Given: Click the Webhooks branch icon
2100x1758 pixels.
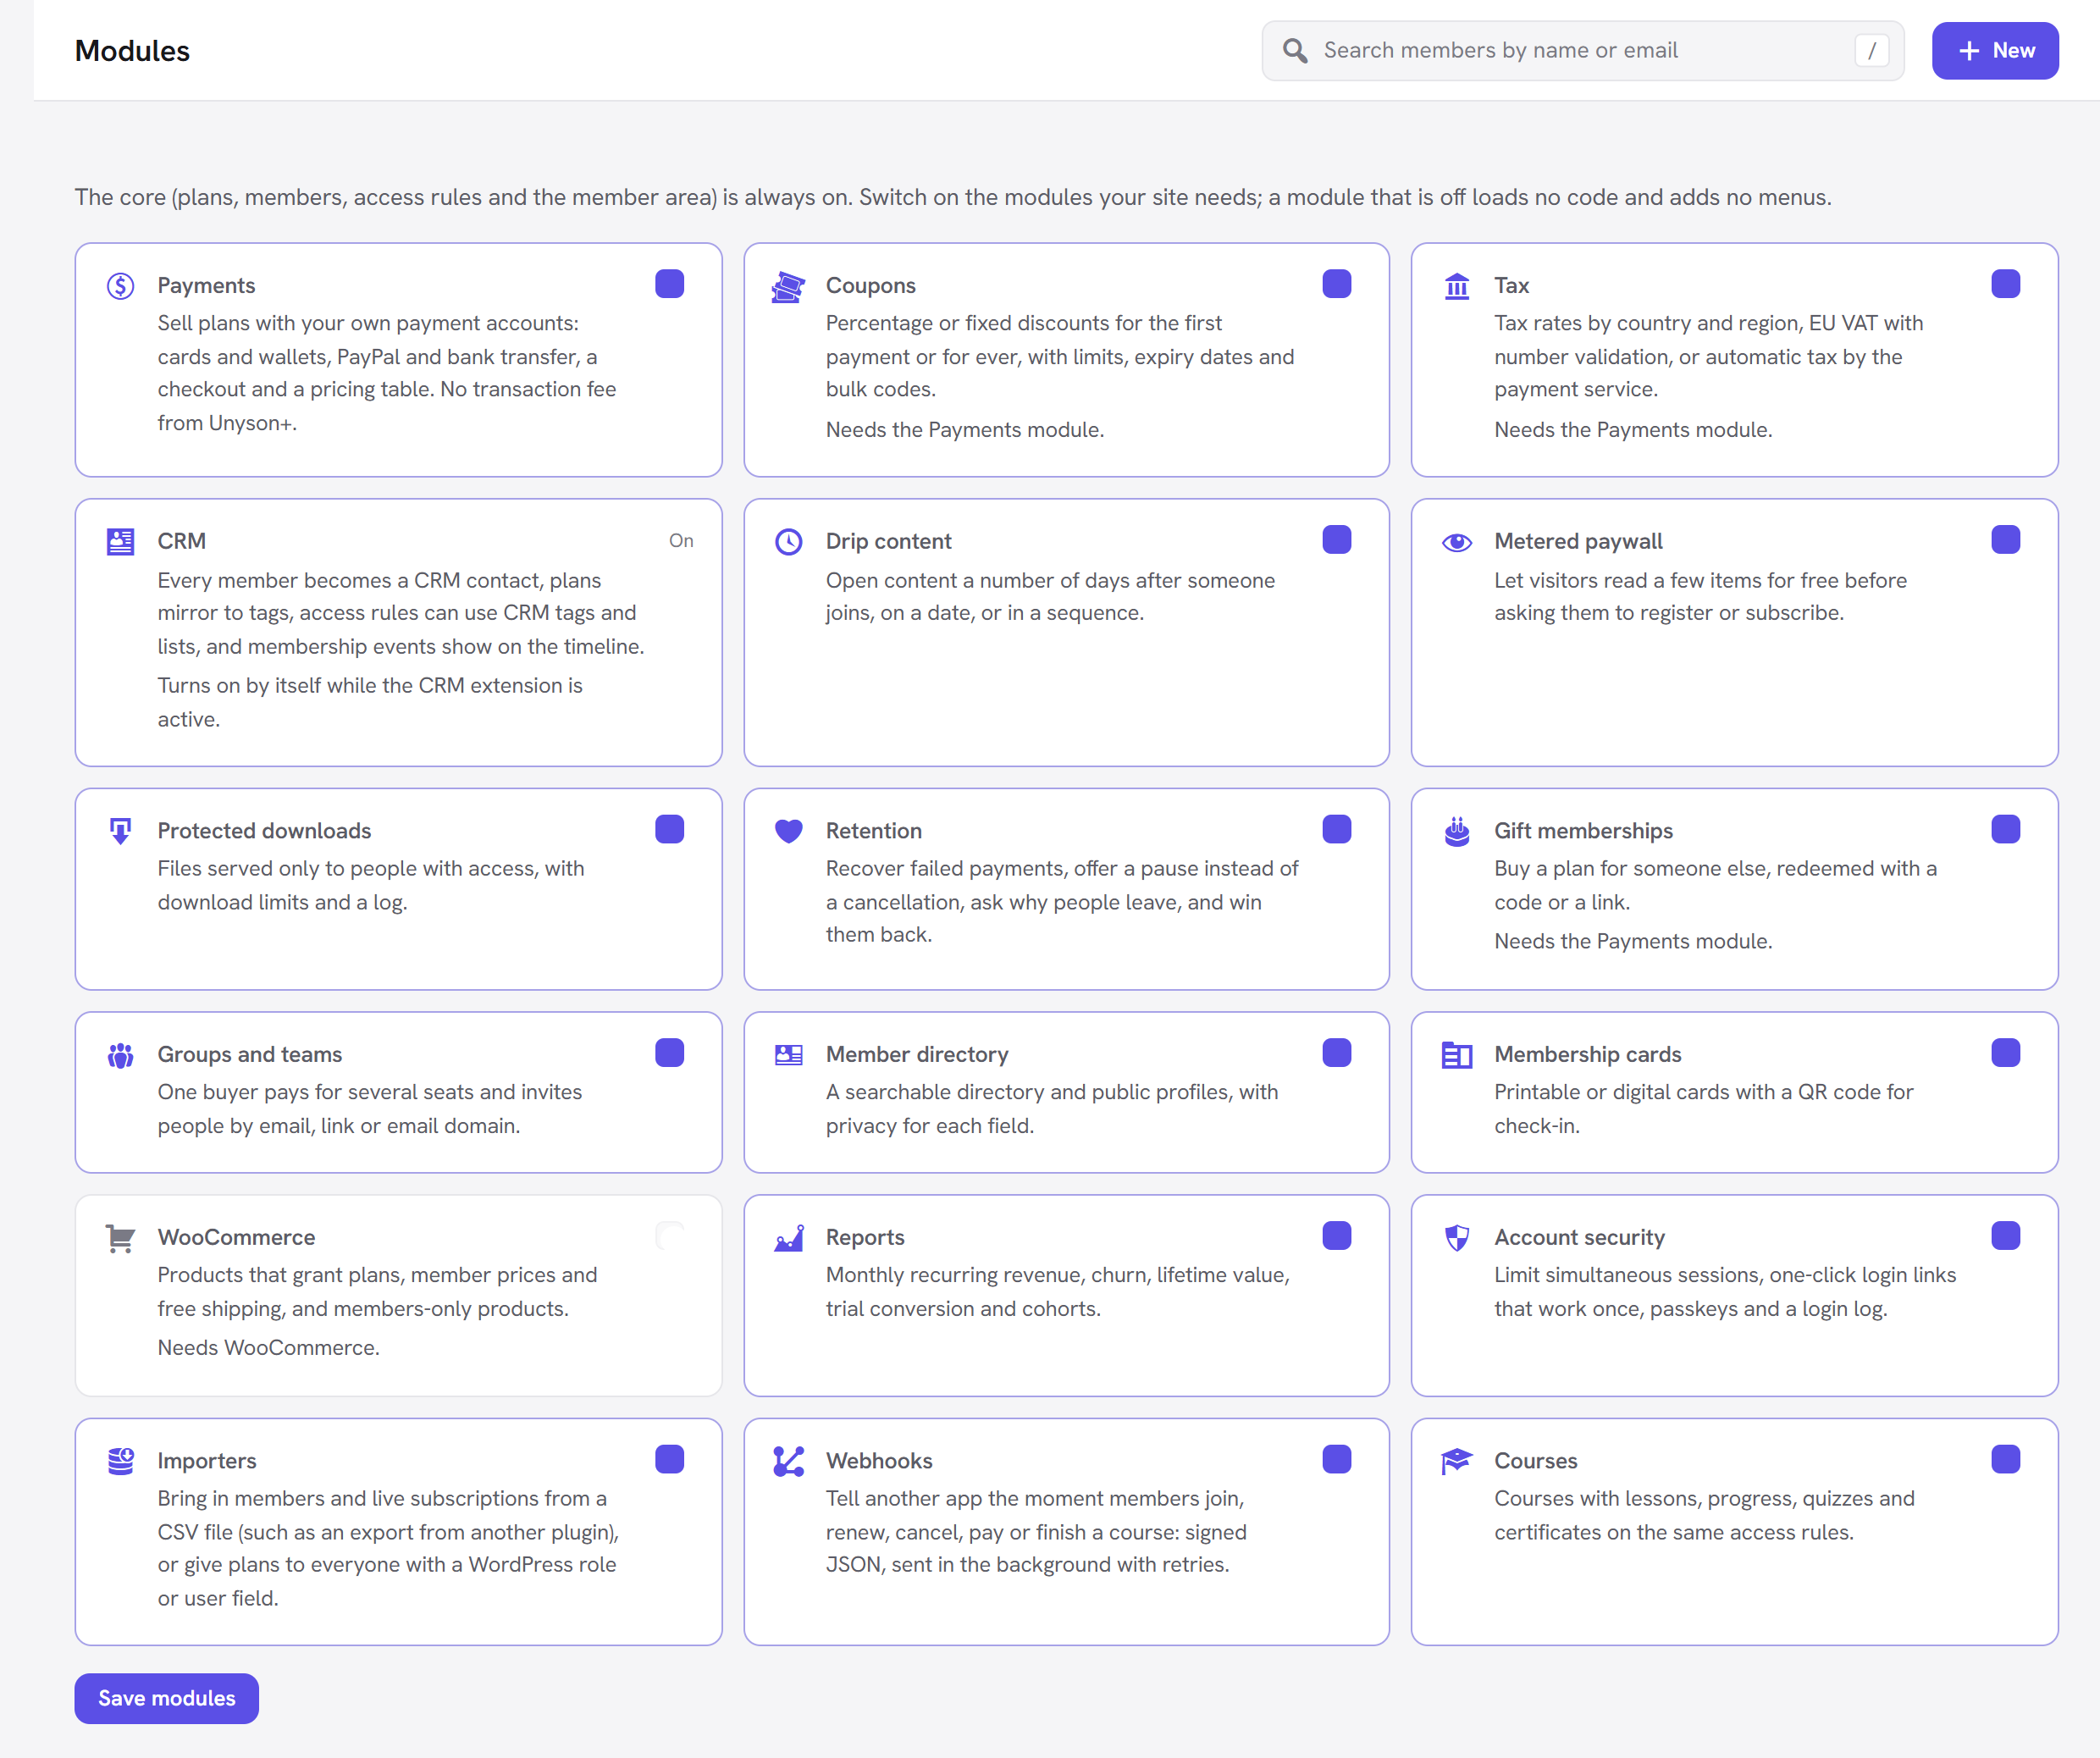Looking at the screenshot, I should click(788, 1461).
